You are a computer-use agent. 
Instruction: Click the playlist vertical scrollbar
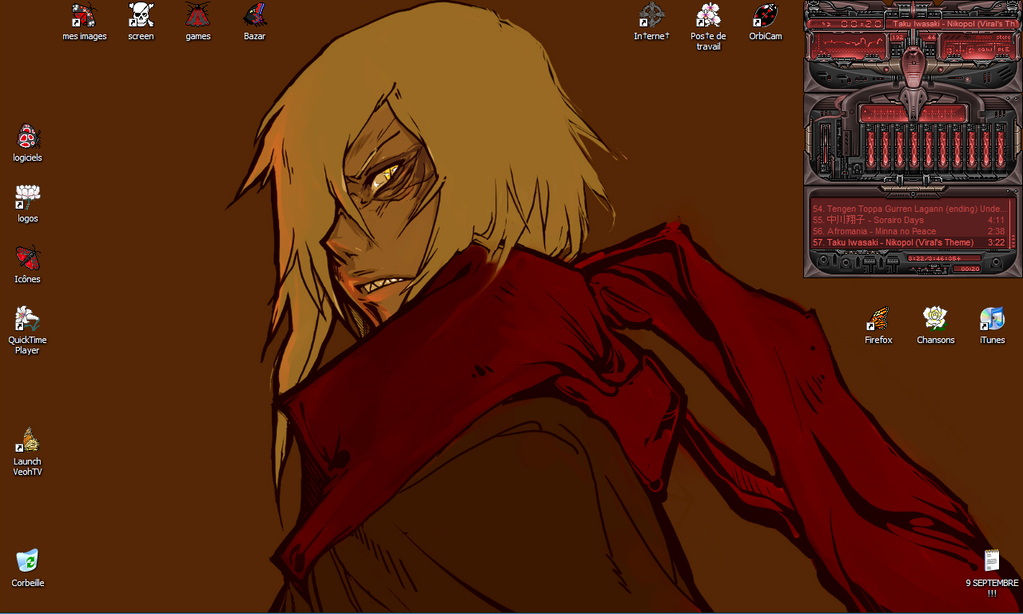[x=1013, y=225]
